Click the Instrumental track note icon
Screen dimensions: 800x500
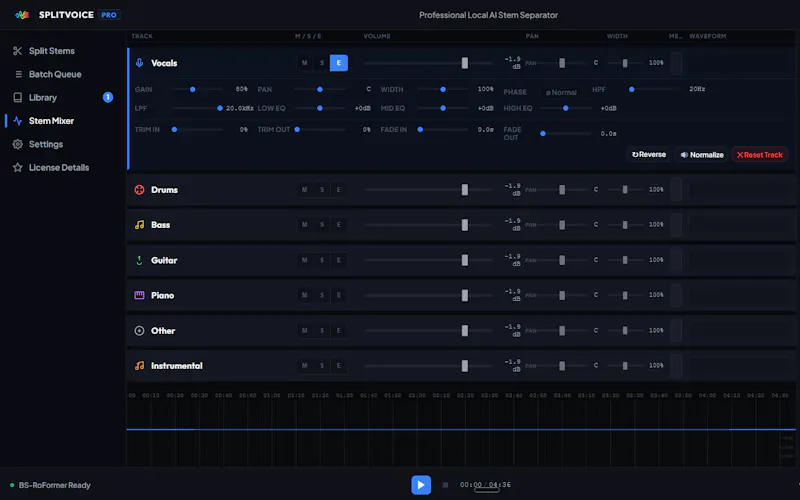[x=139, y=366]
